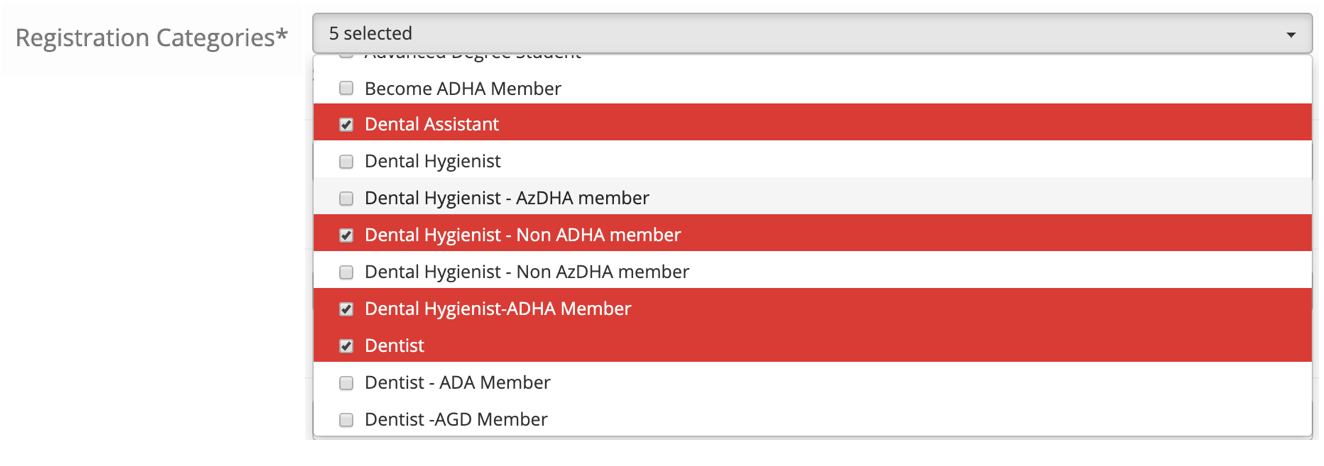Viewport: 1324px width, 466px height.
Task: Collapse the '5 selected' dropdown
Action: (x=813, y=33)
